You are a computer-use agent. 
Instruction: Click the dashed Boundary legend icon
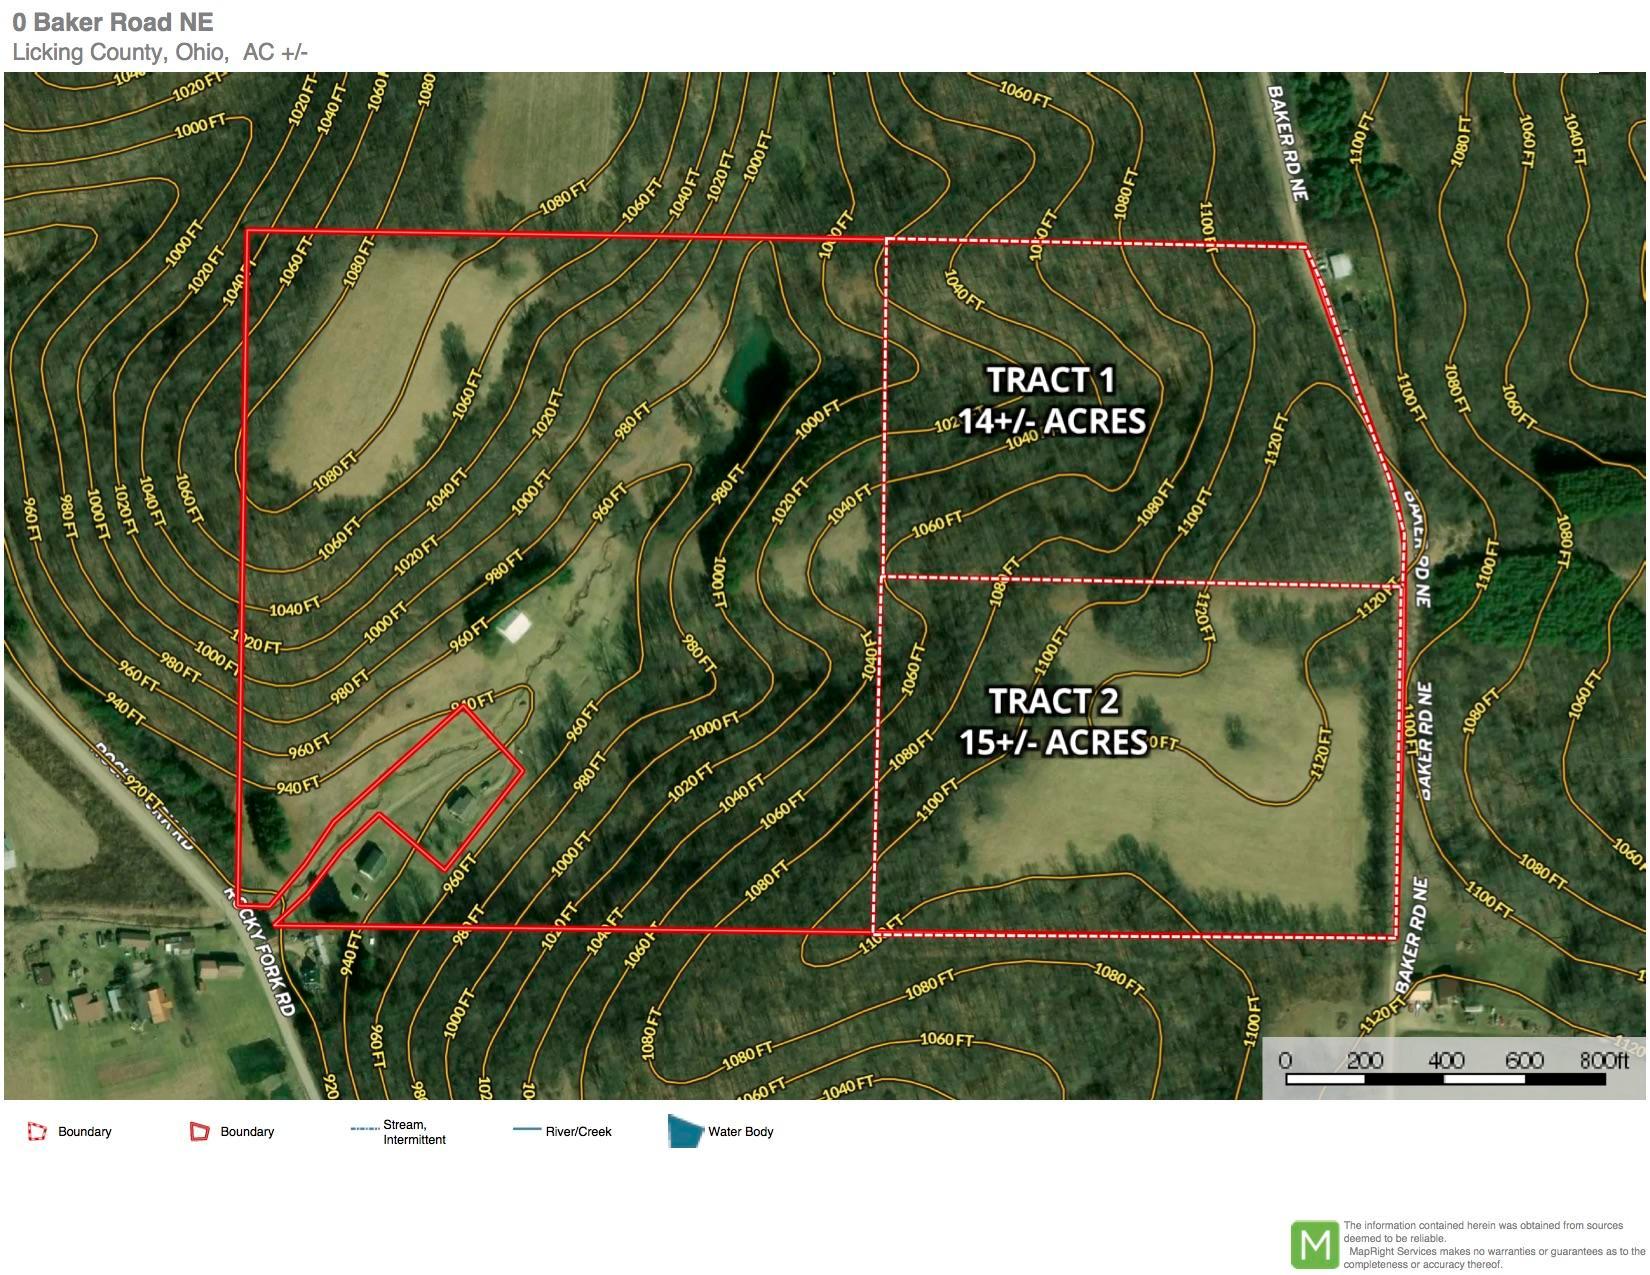(37, 1132)
